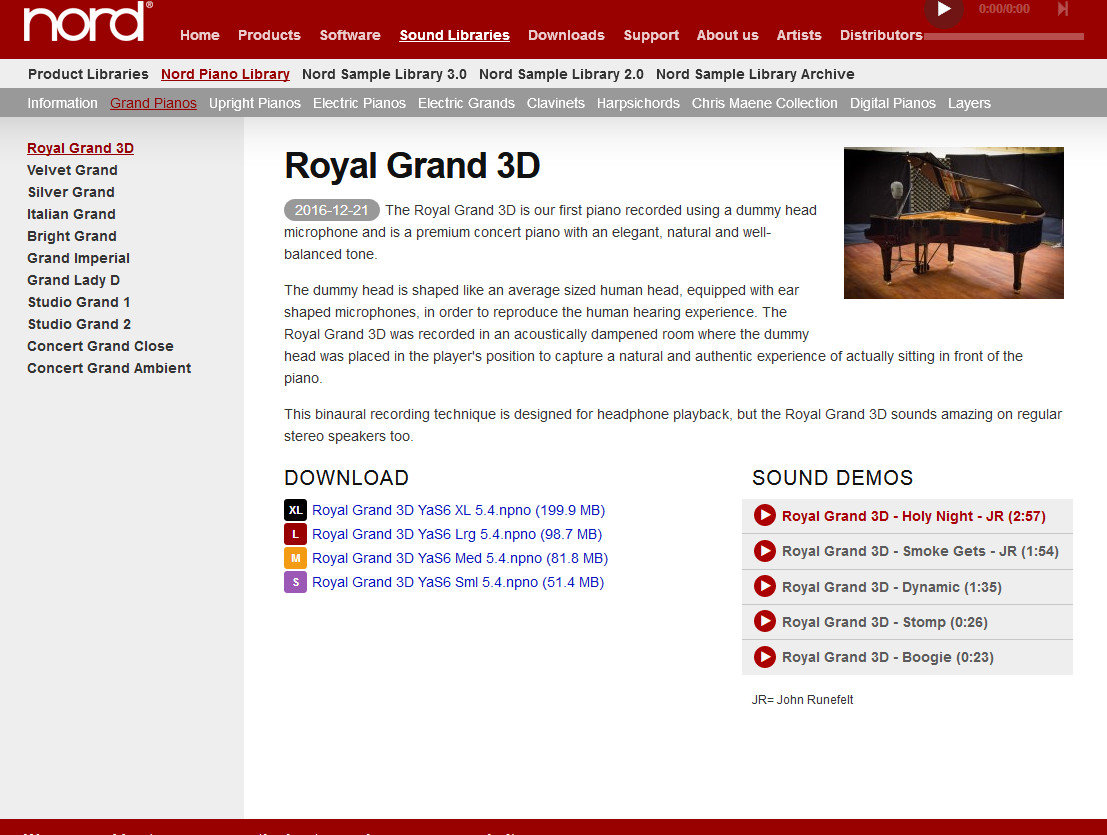The width and height of the screenshot is (1107, 835).
Task: Go to the Downloads page
Action: click(566, 35)
